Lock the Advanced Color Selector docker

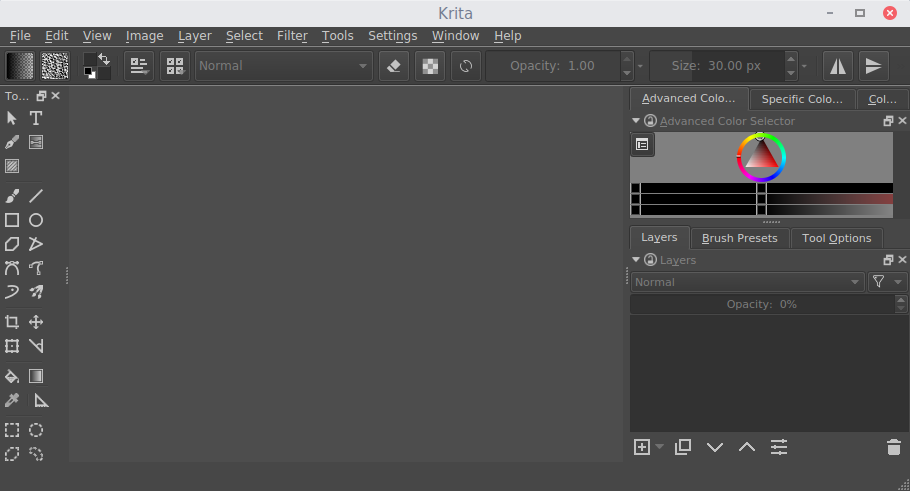(651, 121)
